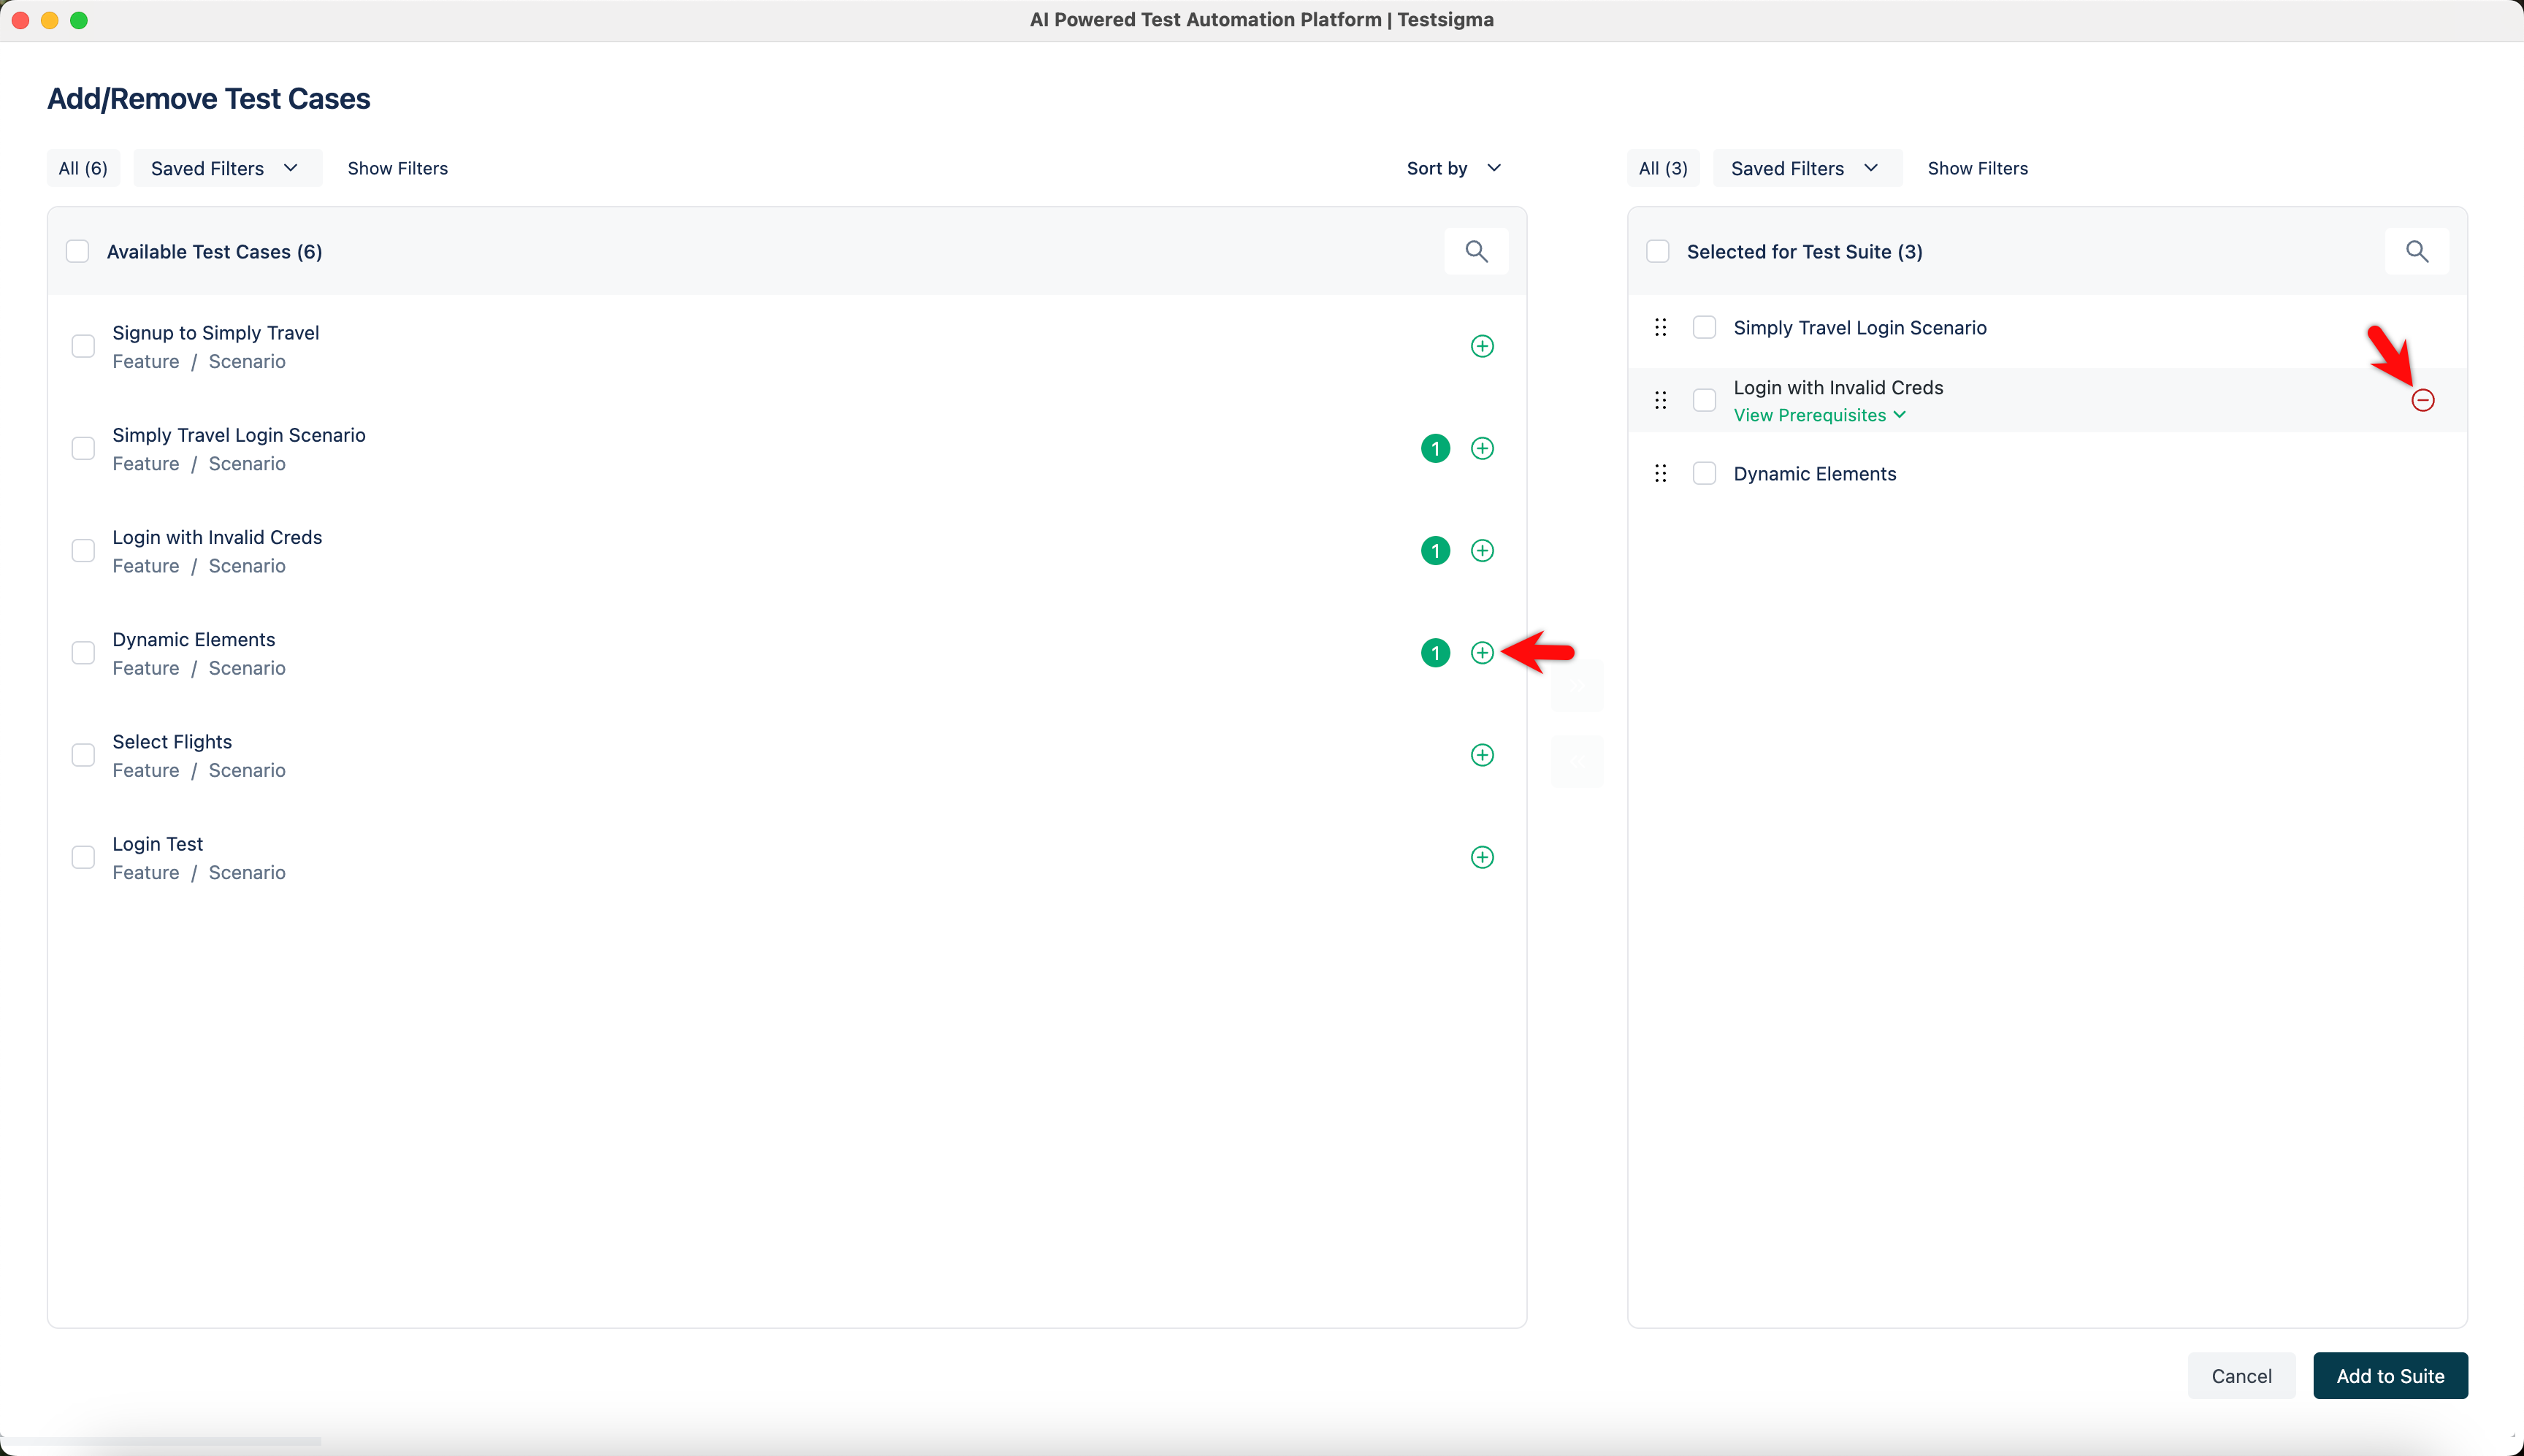This screenshot has height=1456, width=2524.
Task: Click Show Filters on right panel
Action: click(x=1977, y=168)
